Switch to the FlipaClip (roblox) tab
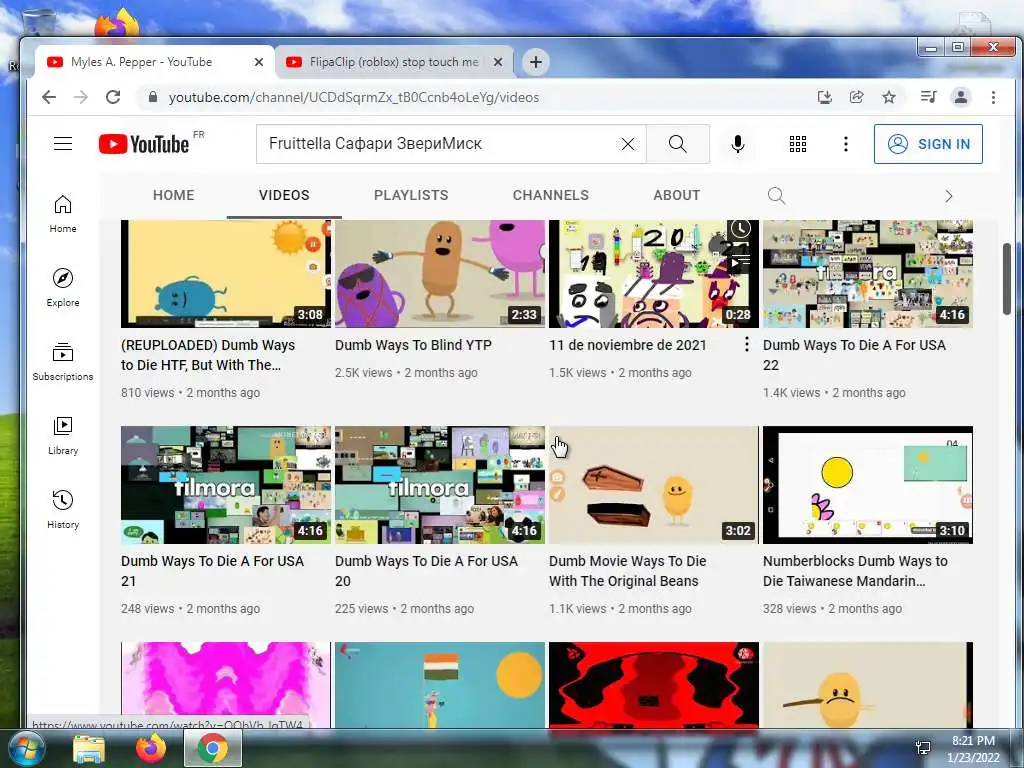This screenshot has width=1024, height=768. point(394,62)
